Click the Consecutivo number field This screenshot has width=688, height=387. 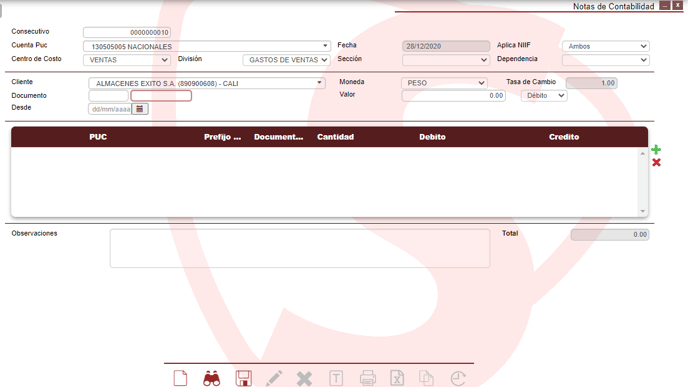pyautogui.click(x=127, y=32)
